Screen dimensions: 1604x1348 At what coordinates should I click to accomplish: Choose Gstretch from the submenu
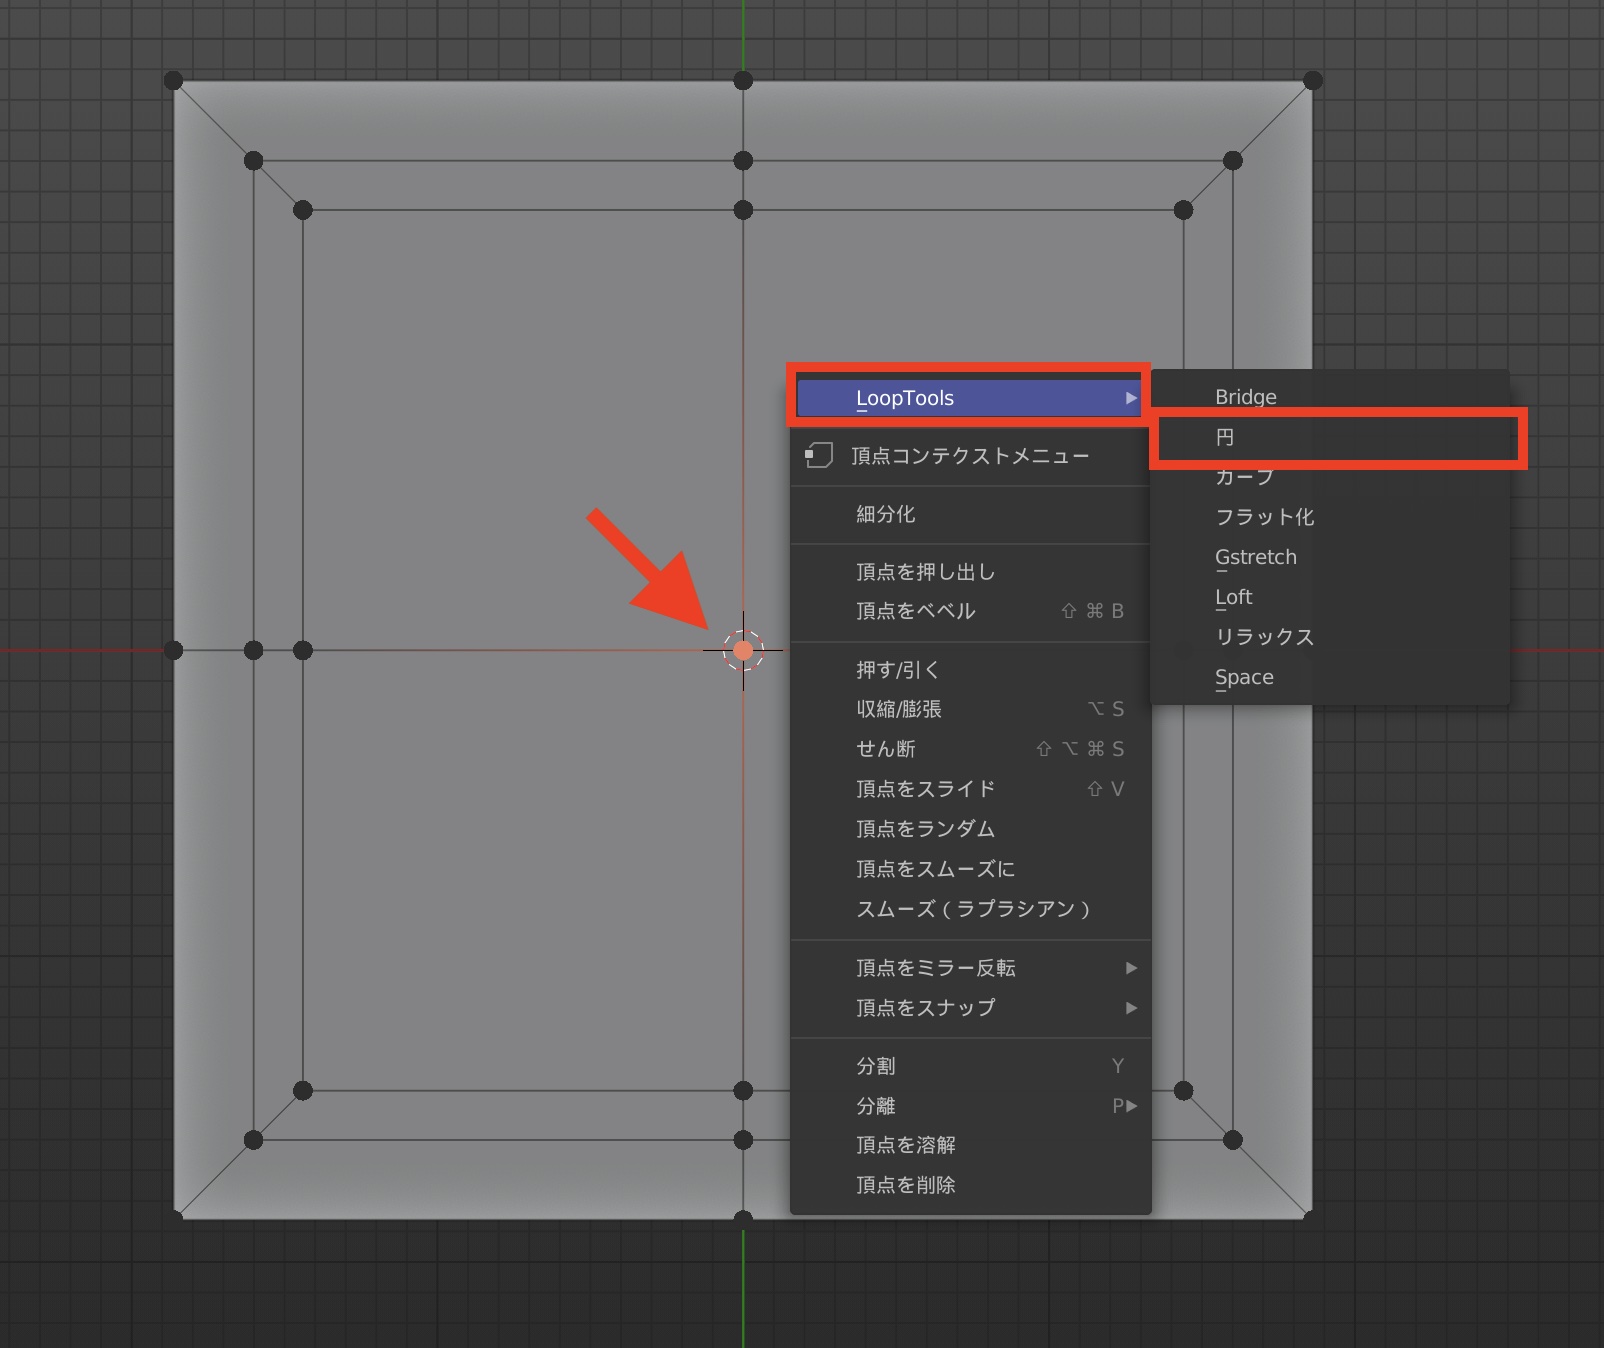1255,557
